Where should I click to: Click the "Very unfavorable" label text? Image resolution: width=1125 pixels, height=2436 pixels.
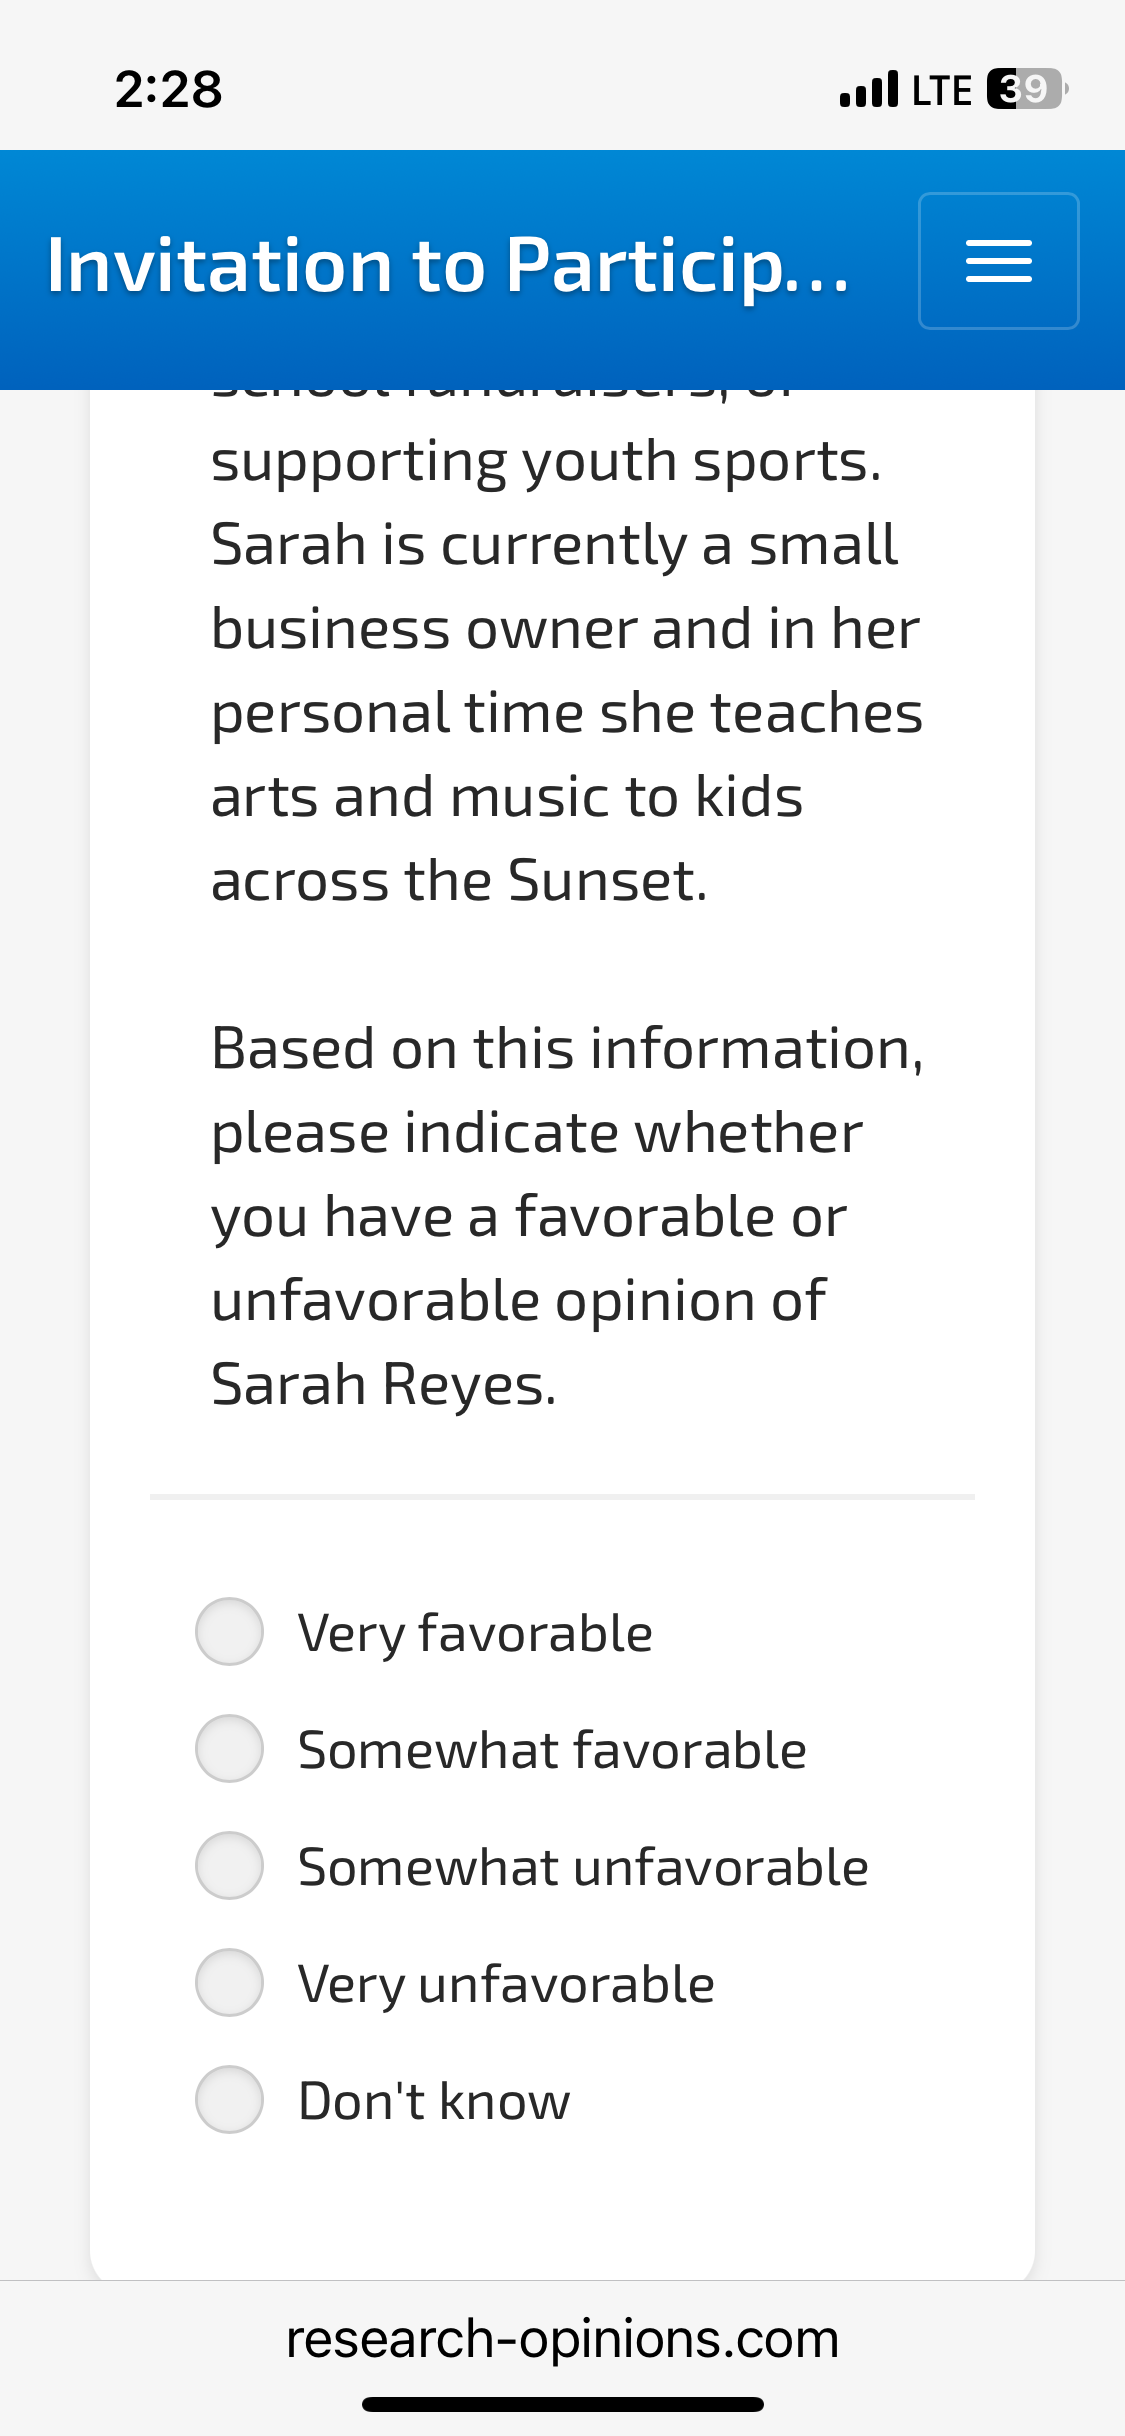[506, 1985]
